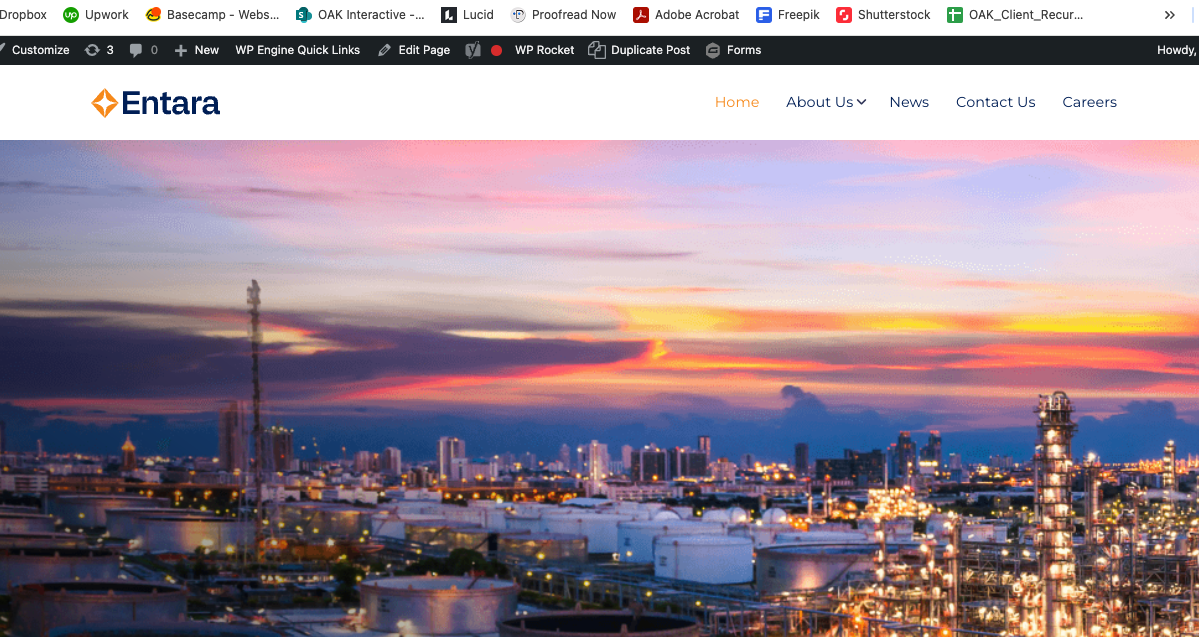Expand the hidden bookmarks chevron
Screen dimensions: 1199x637
(1168, 14)
